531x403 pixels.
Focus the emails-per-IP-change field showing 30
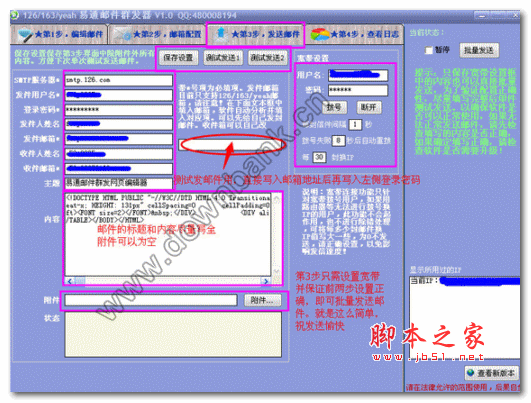tap(319, 157)
